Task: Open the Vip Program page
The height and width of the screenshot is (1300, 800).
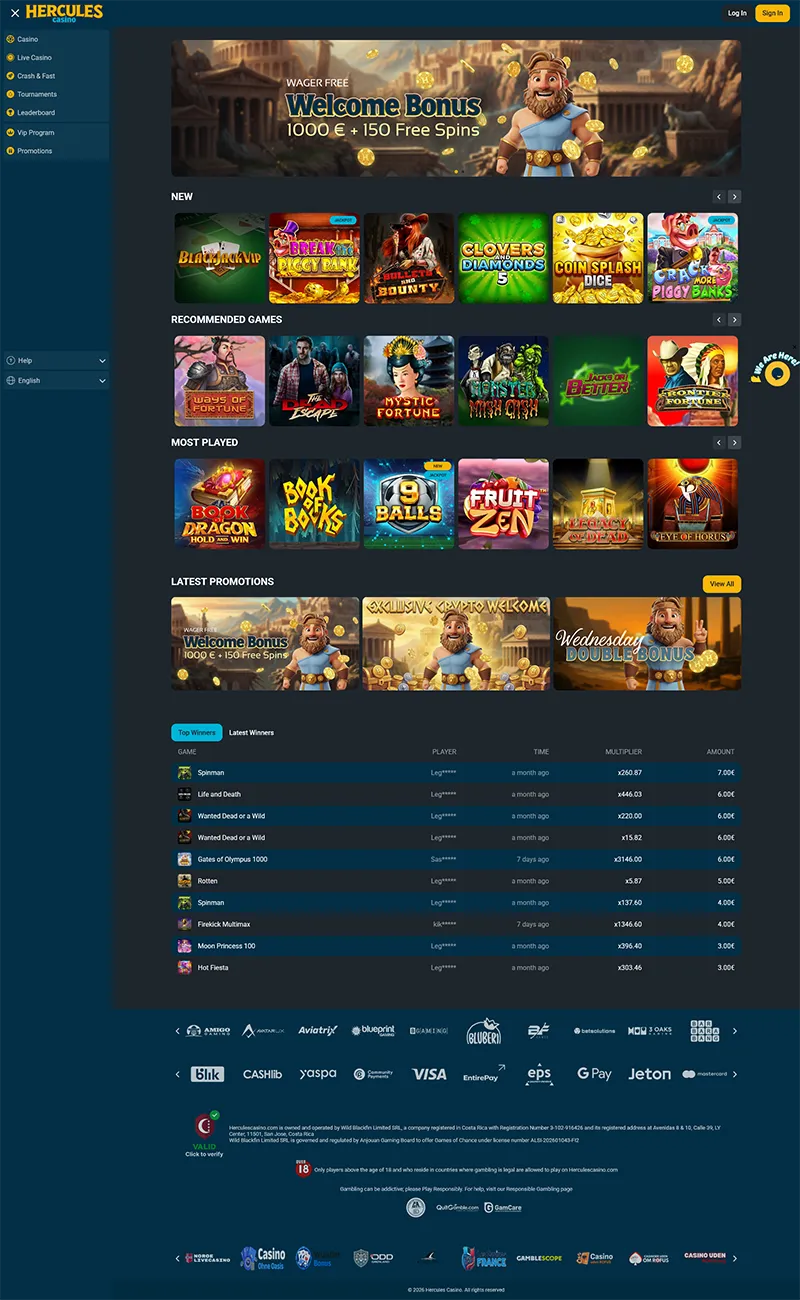Action: [55, 132]
